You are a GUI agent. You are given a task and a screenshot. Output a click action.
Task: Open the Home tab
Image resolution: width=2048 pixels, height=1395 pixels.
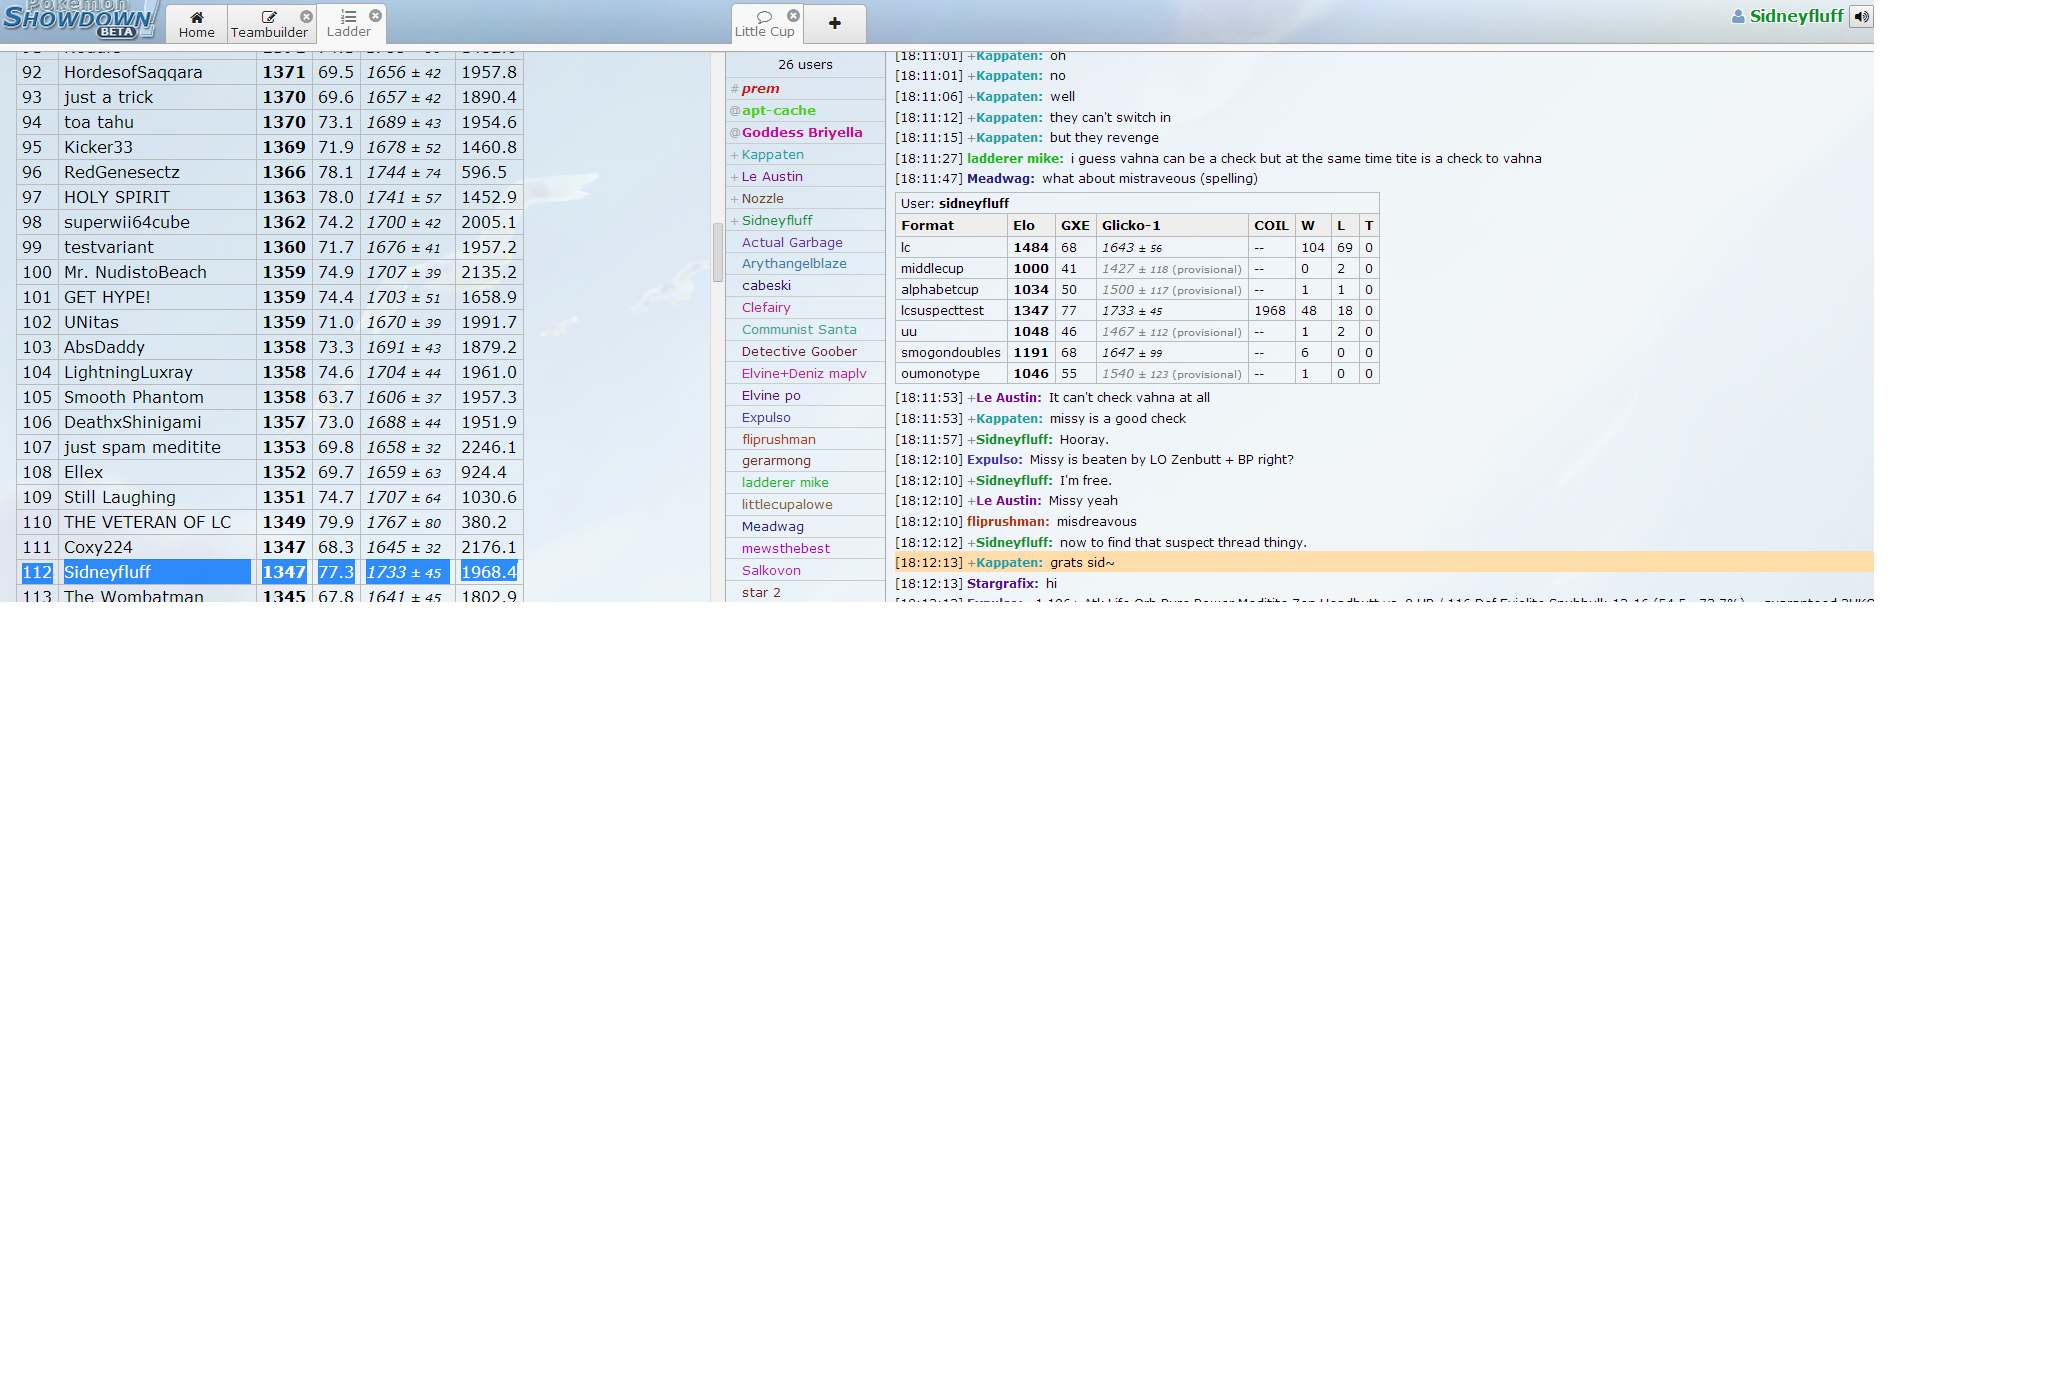pos(196,23)
